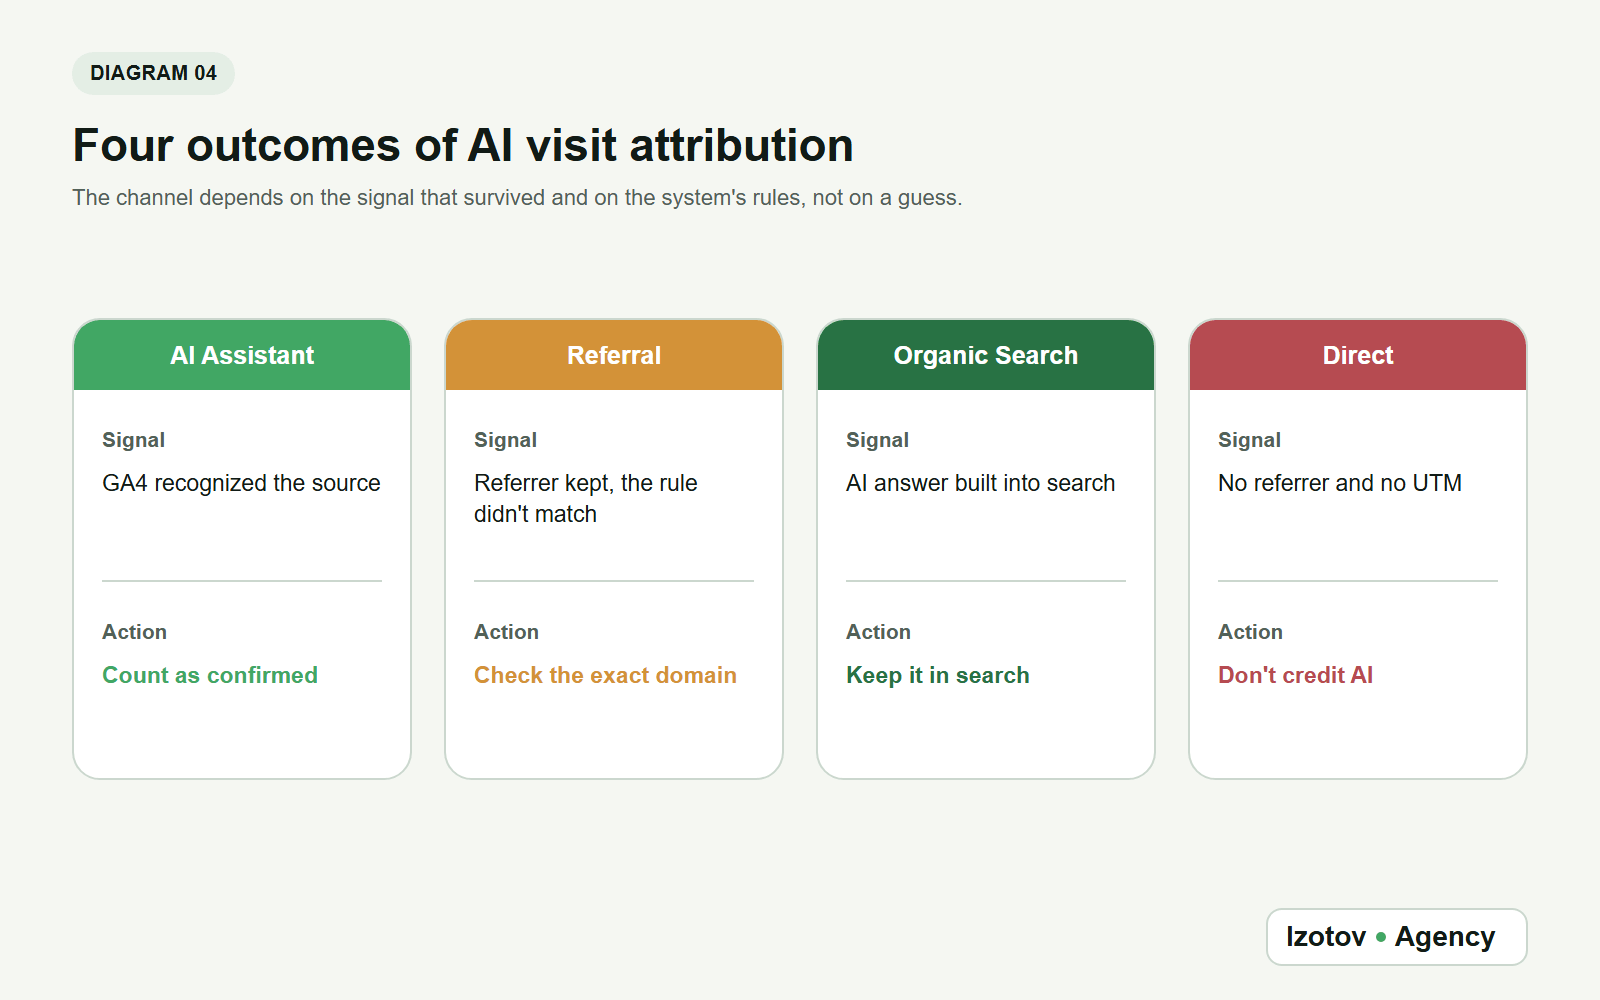Click the red Direct card header
The height and width of the screenshot is (1000, 1600).
coord(1358,355)
